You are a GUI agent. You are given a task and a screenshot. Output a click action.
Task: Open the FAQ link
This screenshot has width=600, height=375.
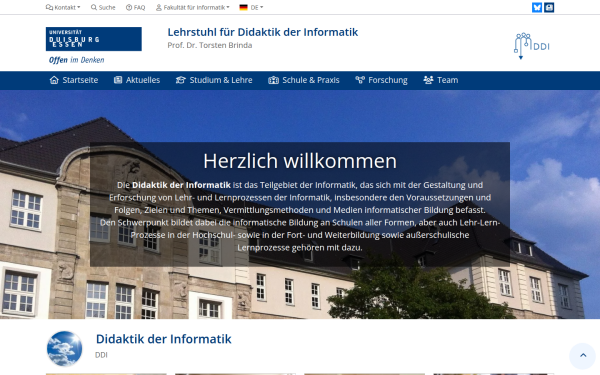tap(135, 7)
